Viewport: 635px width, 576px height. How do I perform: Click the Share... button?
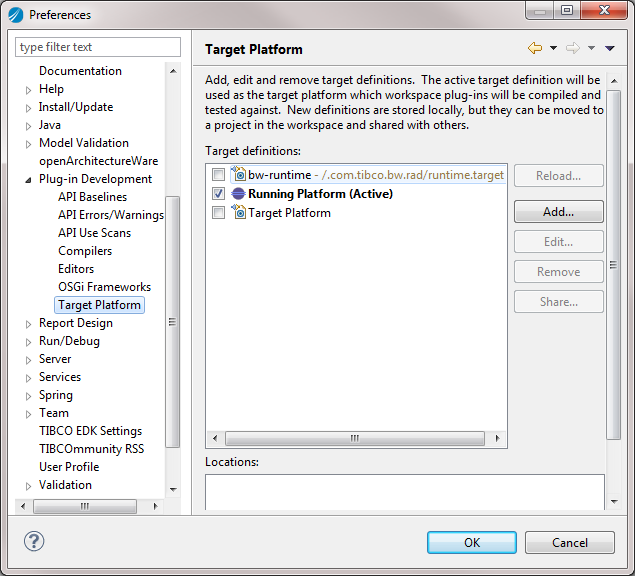pos(558,302)
